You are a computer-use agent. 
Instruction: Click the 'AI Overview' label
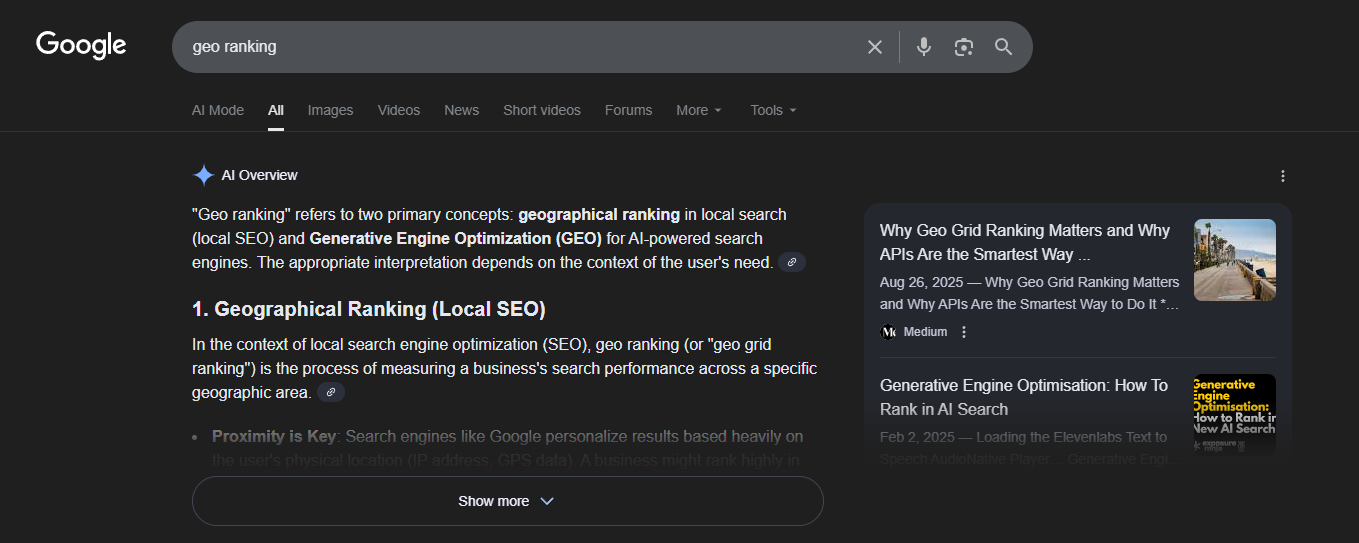click(260, 175)
